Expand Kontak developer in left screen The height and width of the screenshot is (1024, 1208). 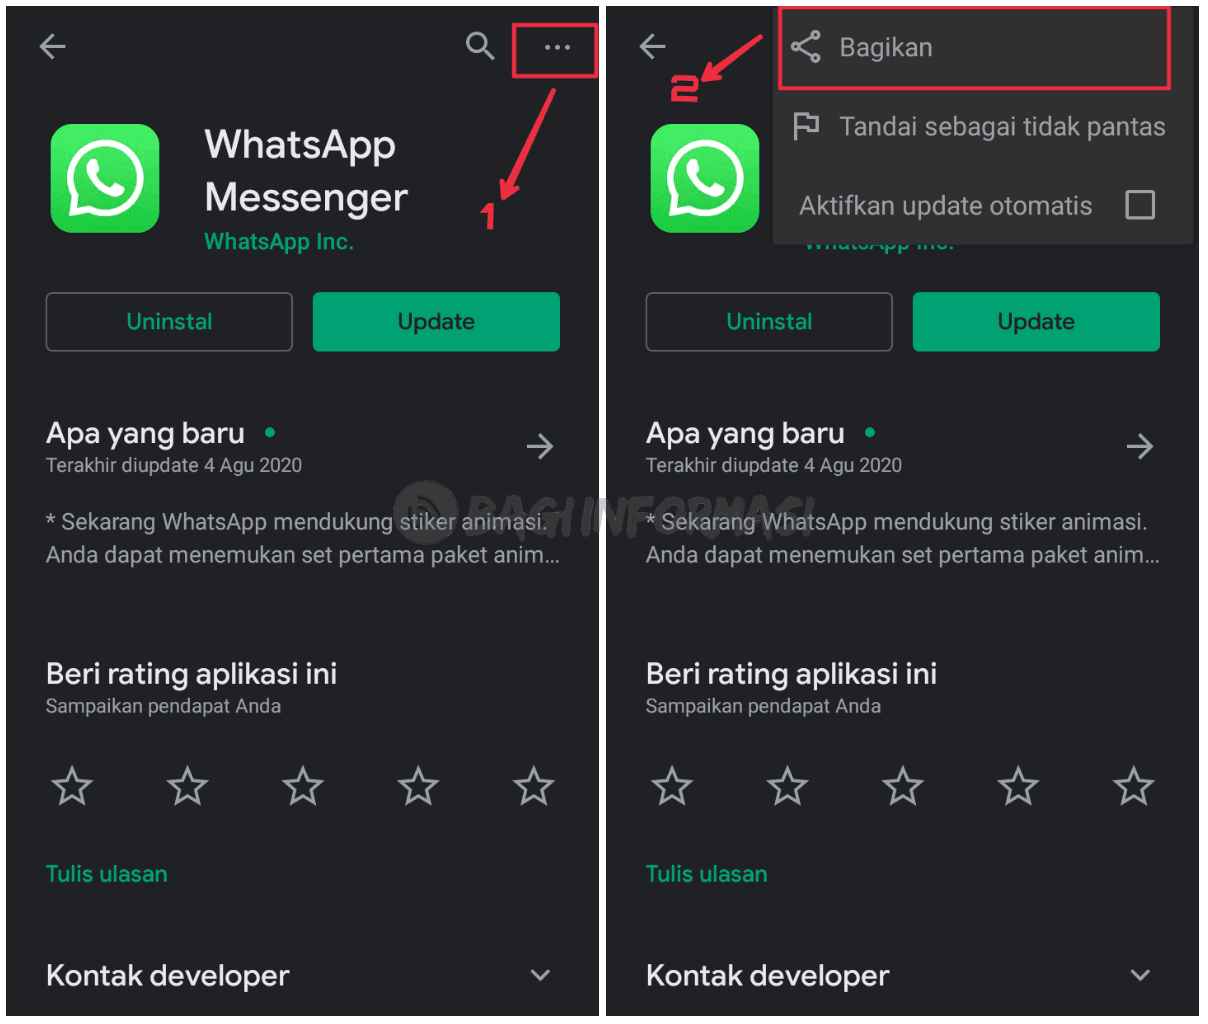[540, 975]
